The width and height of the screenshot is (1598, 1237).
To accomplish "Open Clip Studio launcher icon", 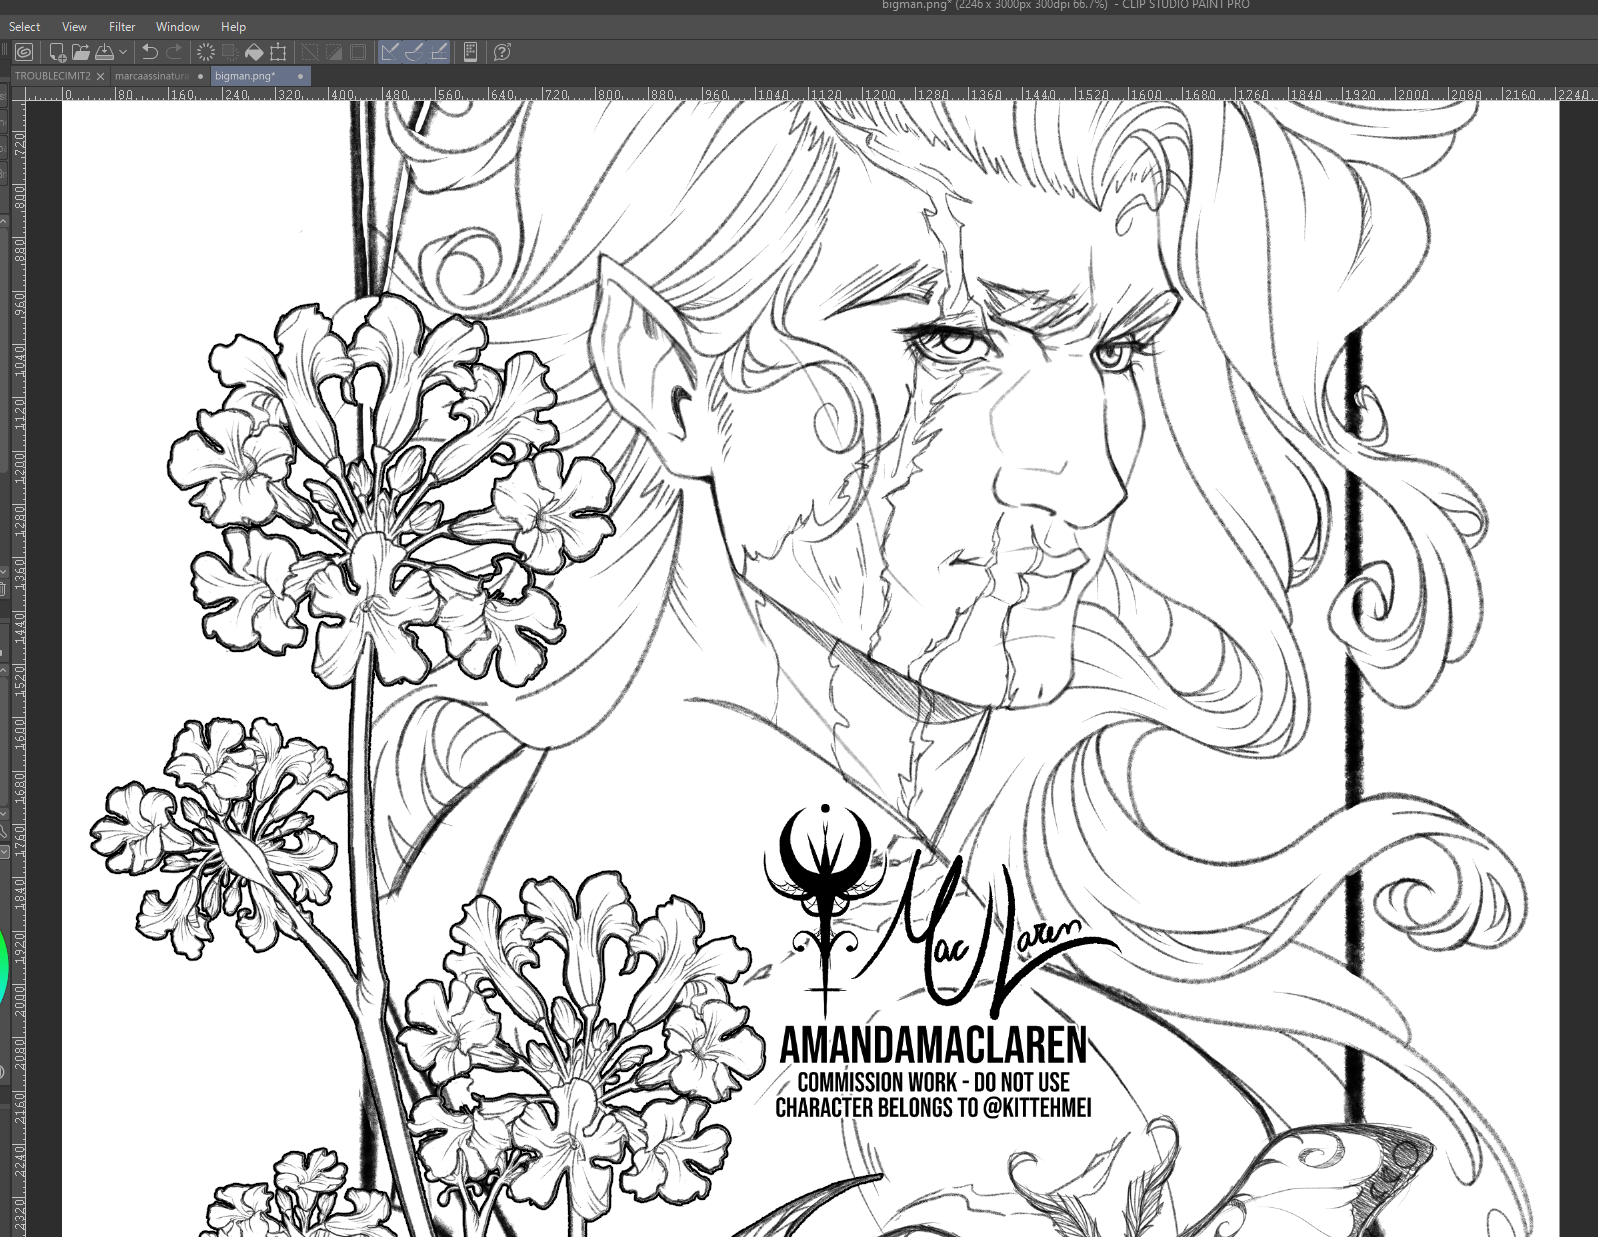I will (24, 52).
